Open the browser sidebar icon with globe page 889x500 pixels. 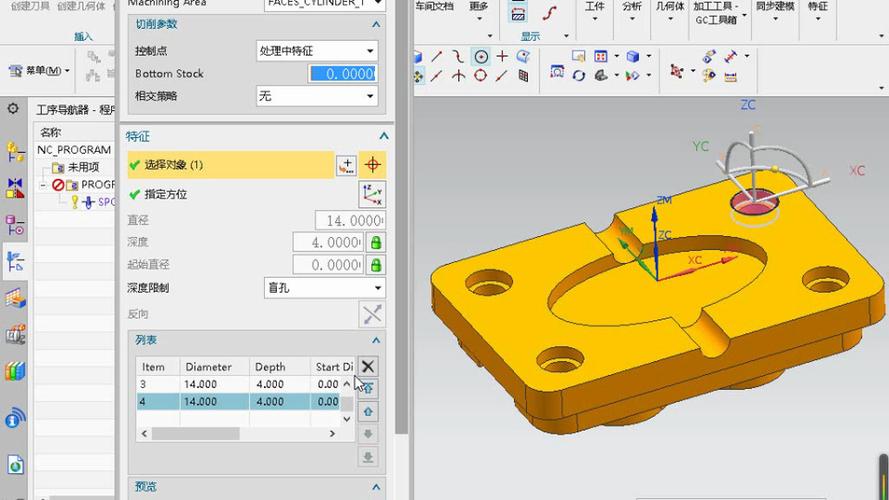[x=15, y=464]
